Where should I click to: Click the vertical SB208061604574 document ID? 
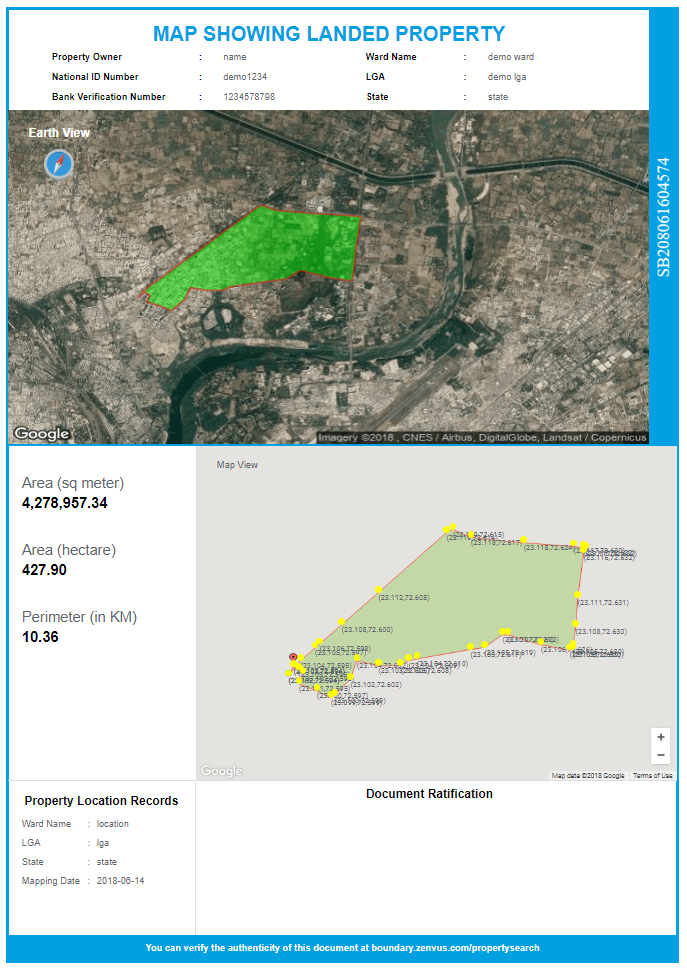pyautogui.click(x=663, y=216)
